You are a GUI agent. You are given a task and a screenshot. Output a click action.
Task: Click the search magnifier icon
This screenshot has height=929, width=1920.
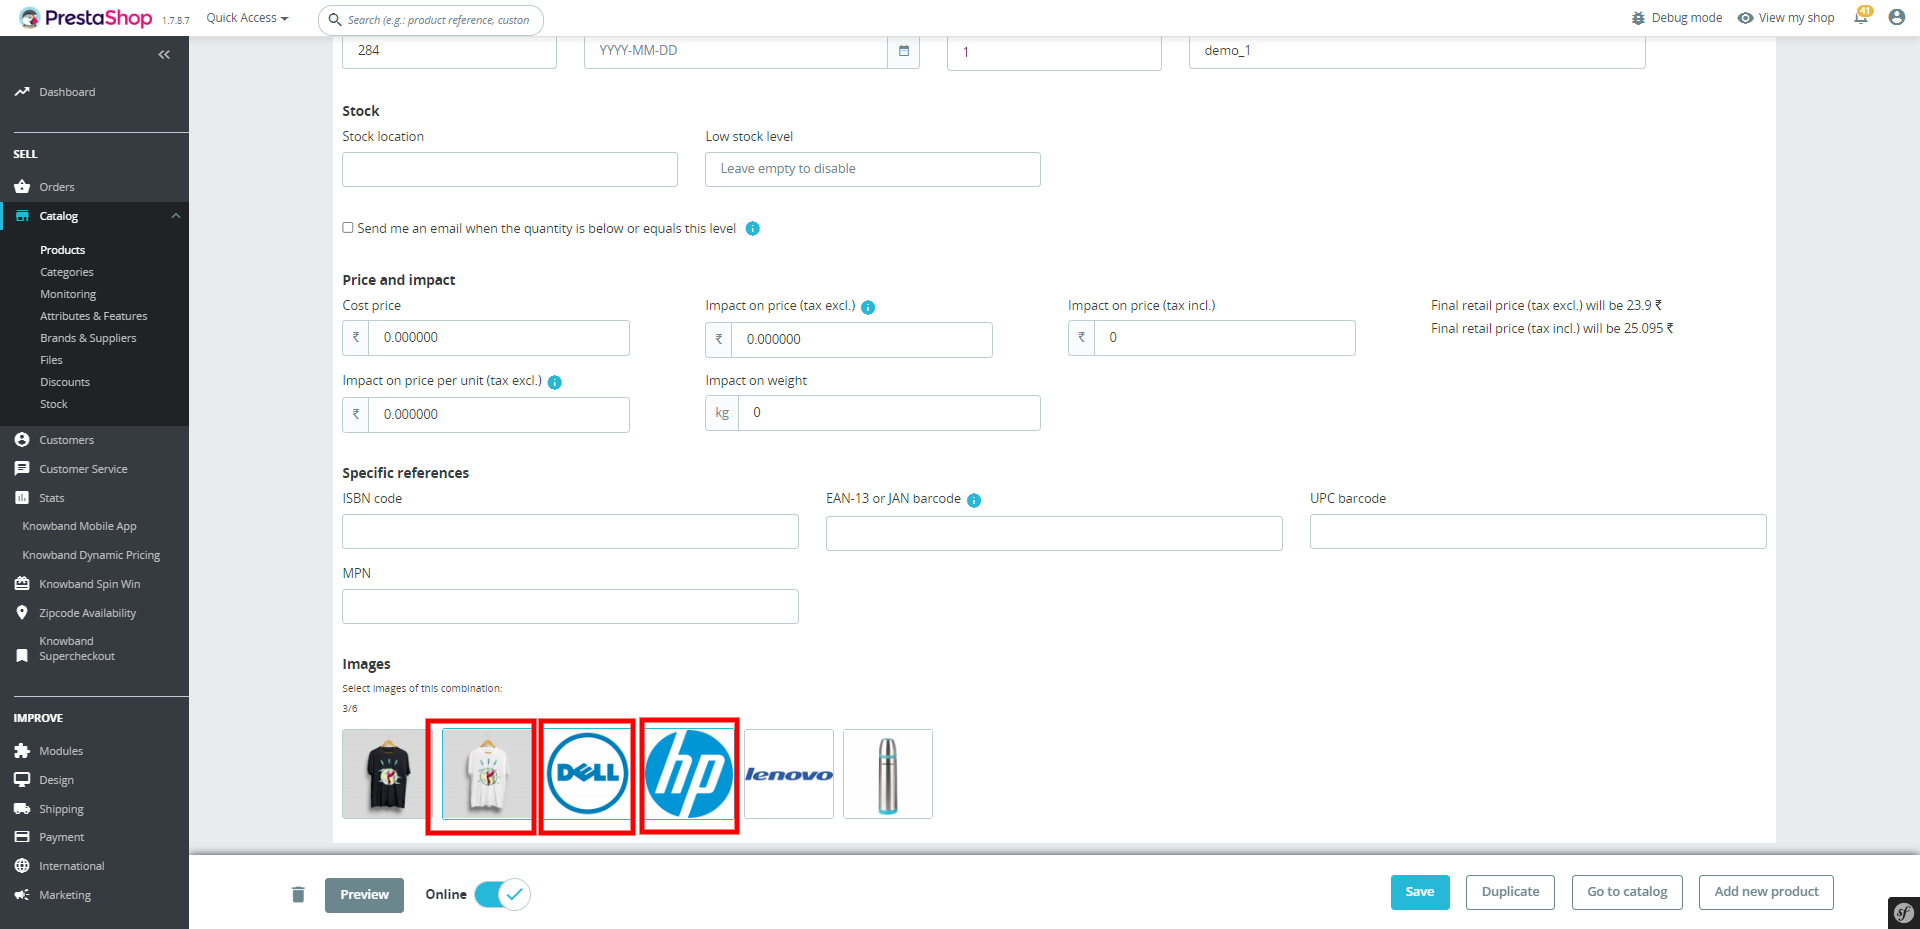click(x=335, y=20)
